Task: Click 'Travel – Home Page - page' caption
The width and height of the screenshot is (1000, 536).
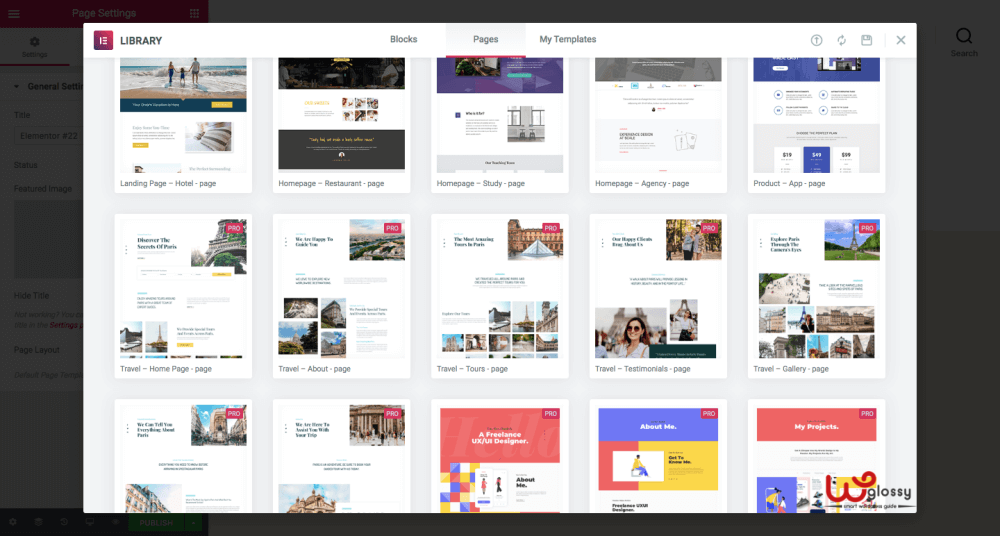Action: pos(166,369)
